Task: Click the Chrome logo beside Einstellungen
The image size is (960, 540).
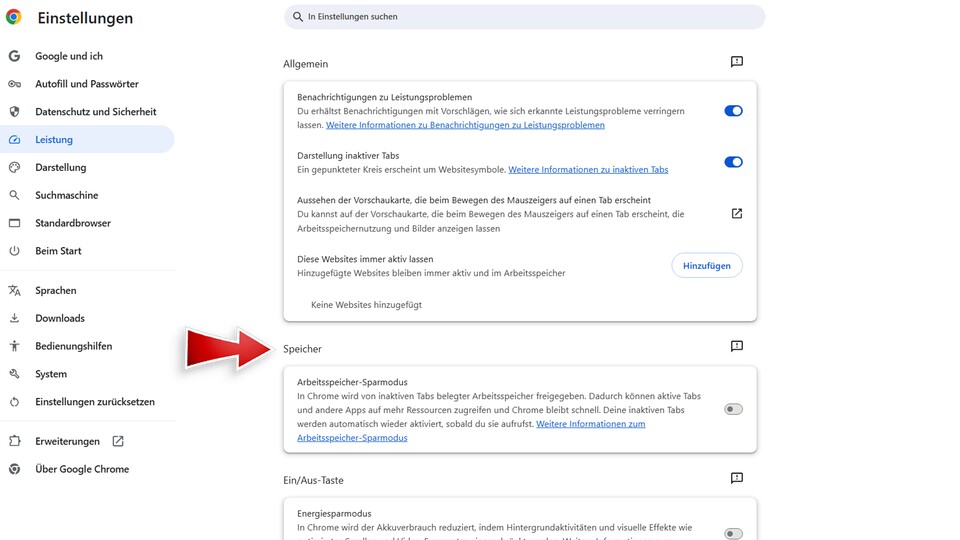Action: (x=14, y=18)
